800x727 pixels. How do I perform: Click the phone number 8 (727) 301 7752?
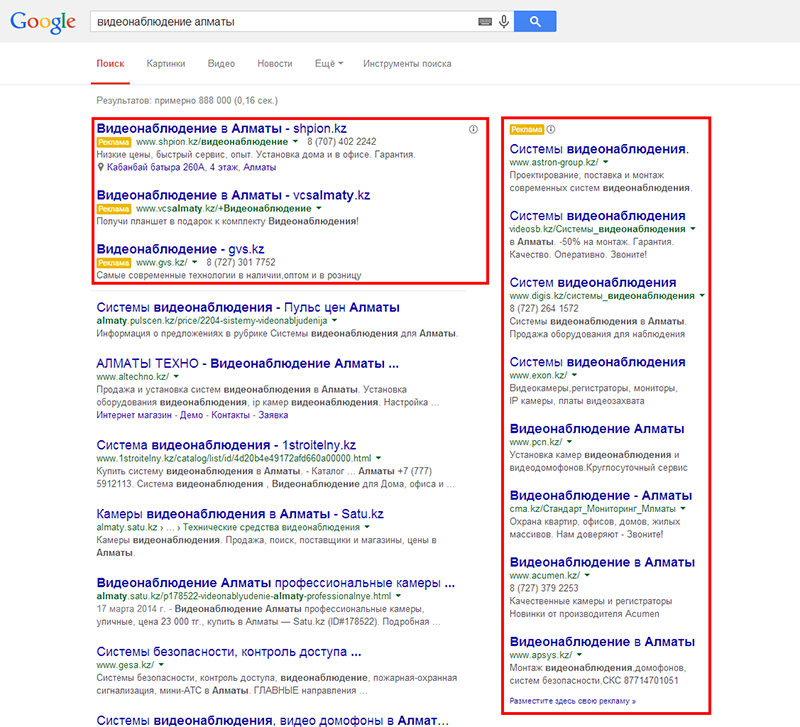241,262
